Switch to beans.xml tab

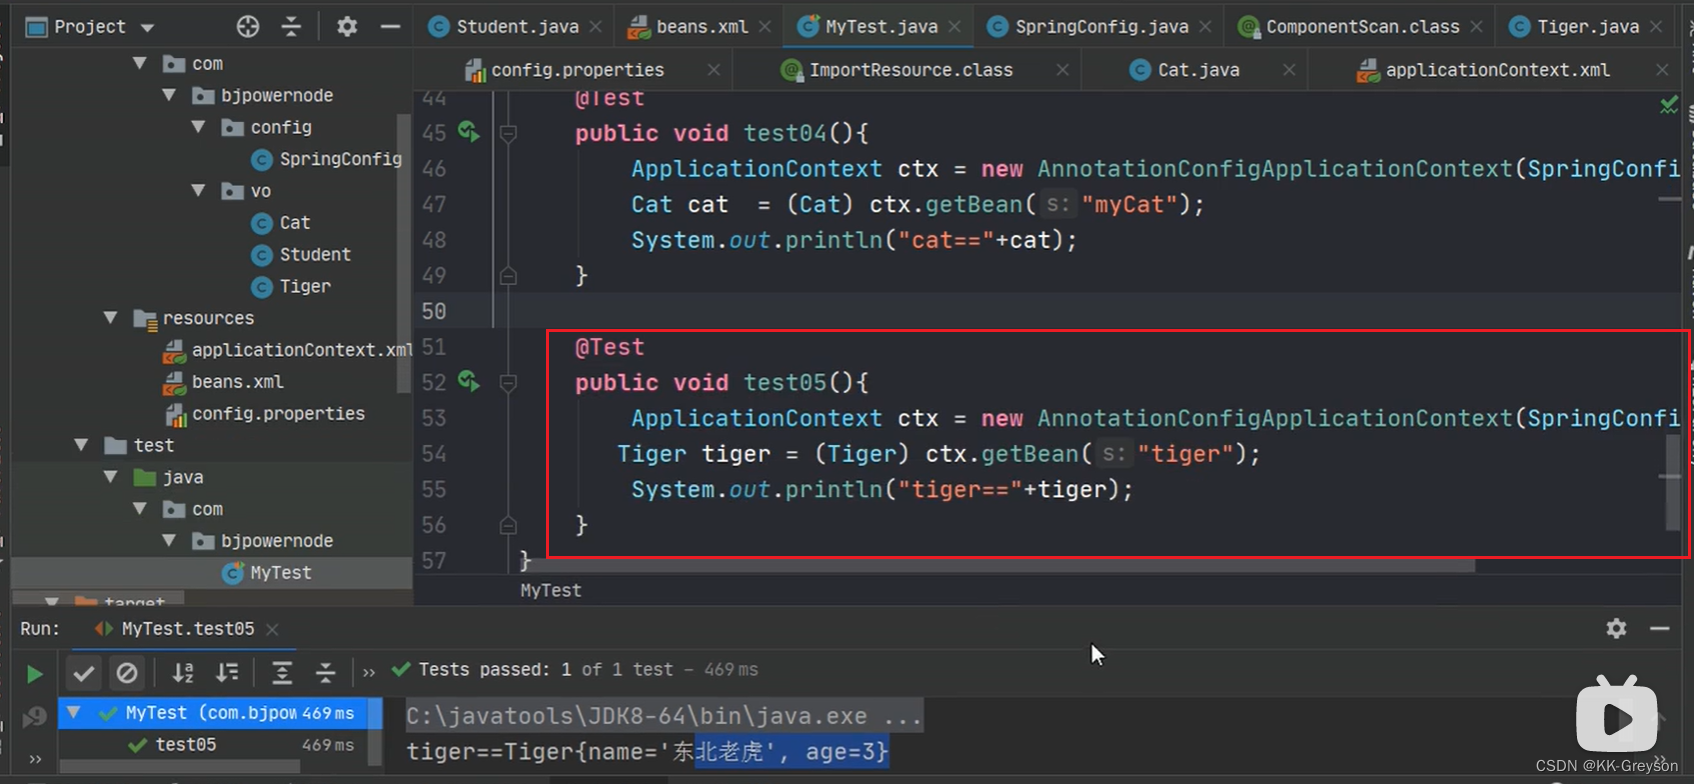pos(701,27)
